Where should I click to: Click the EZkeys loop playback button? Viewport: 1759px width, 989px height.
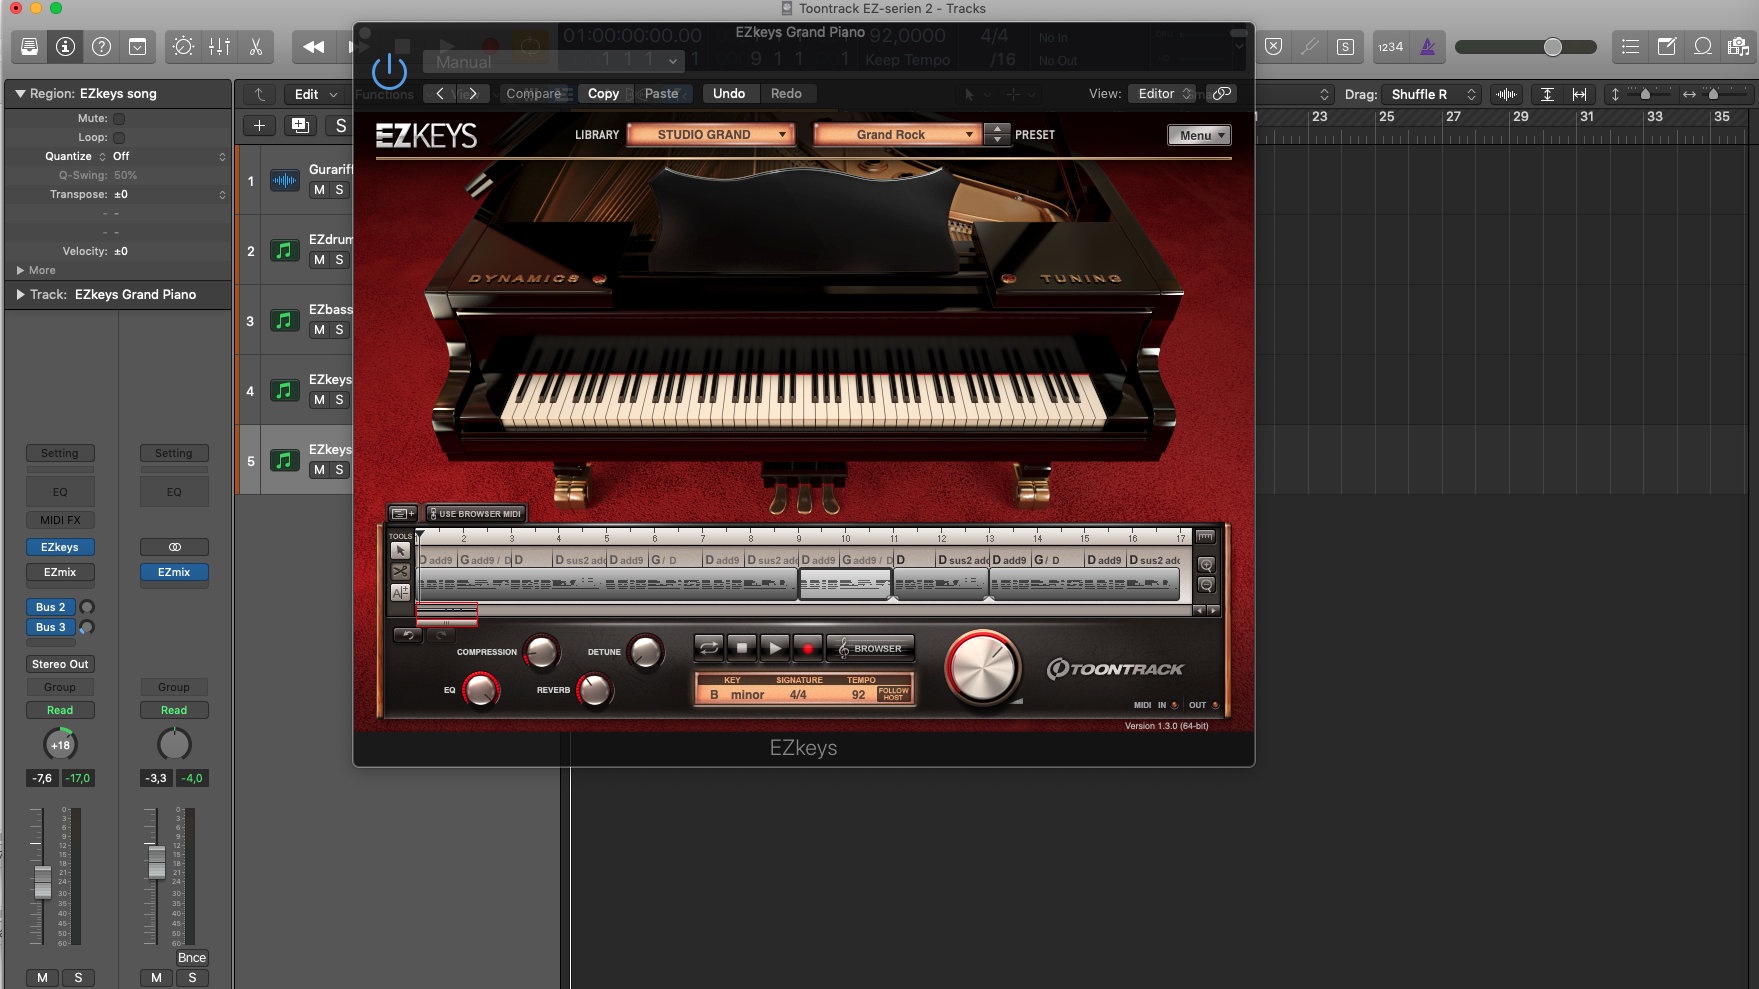[709, 648]
